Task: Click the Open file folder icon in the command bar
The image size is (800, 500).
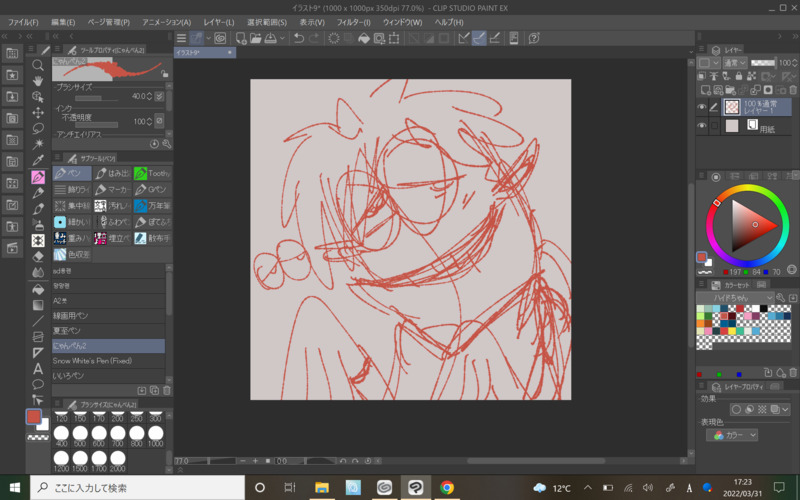Action: tap(255, 38)
